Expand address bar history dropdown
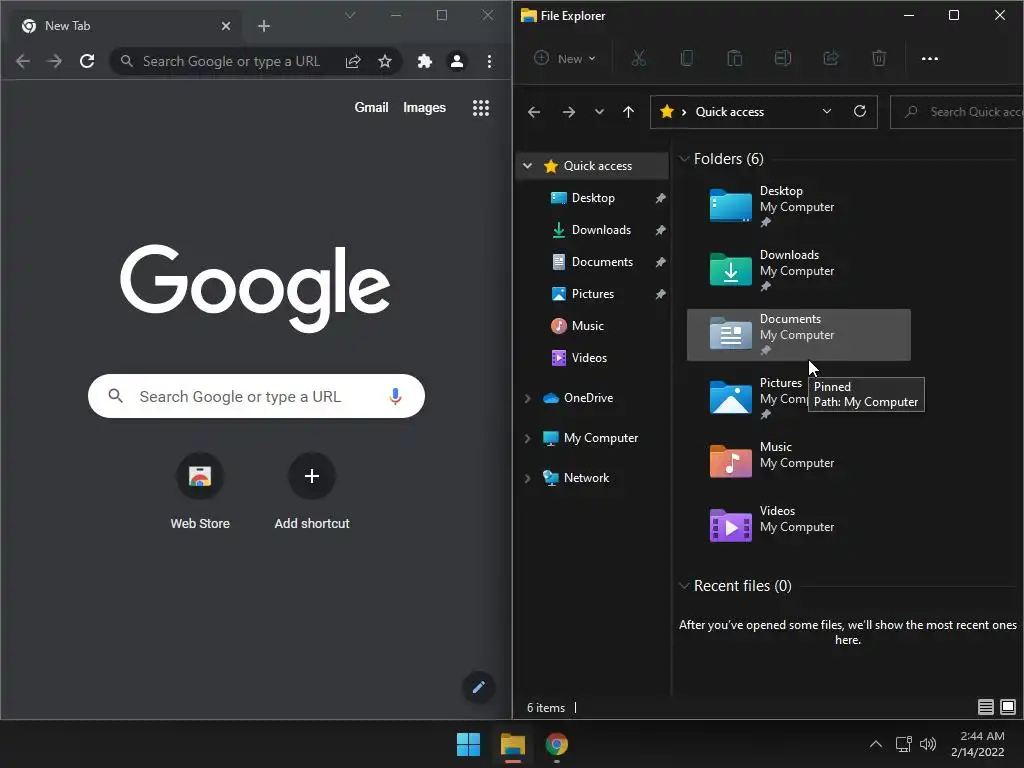 click(827, 112)
